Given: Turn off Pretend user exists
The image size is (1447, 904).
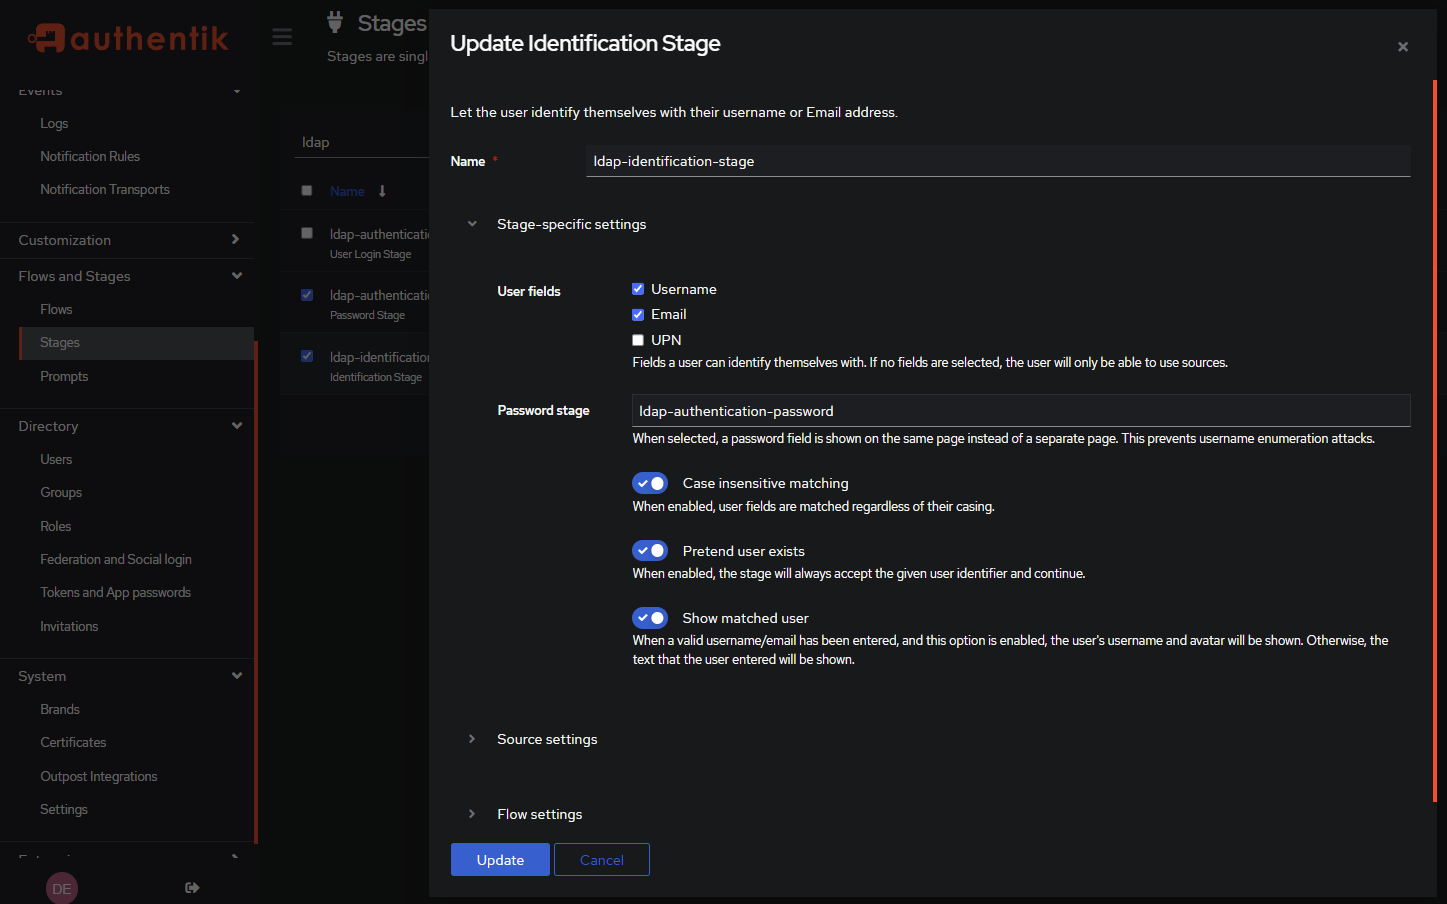Looking at the screenshot, I should pos(649,550).
